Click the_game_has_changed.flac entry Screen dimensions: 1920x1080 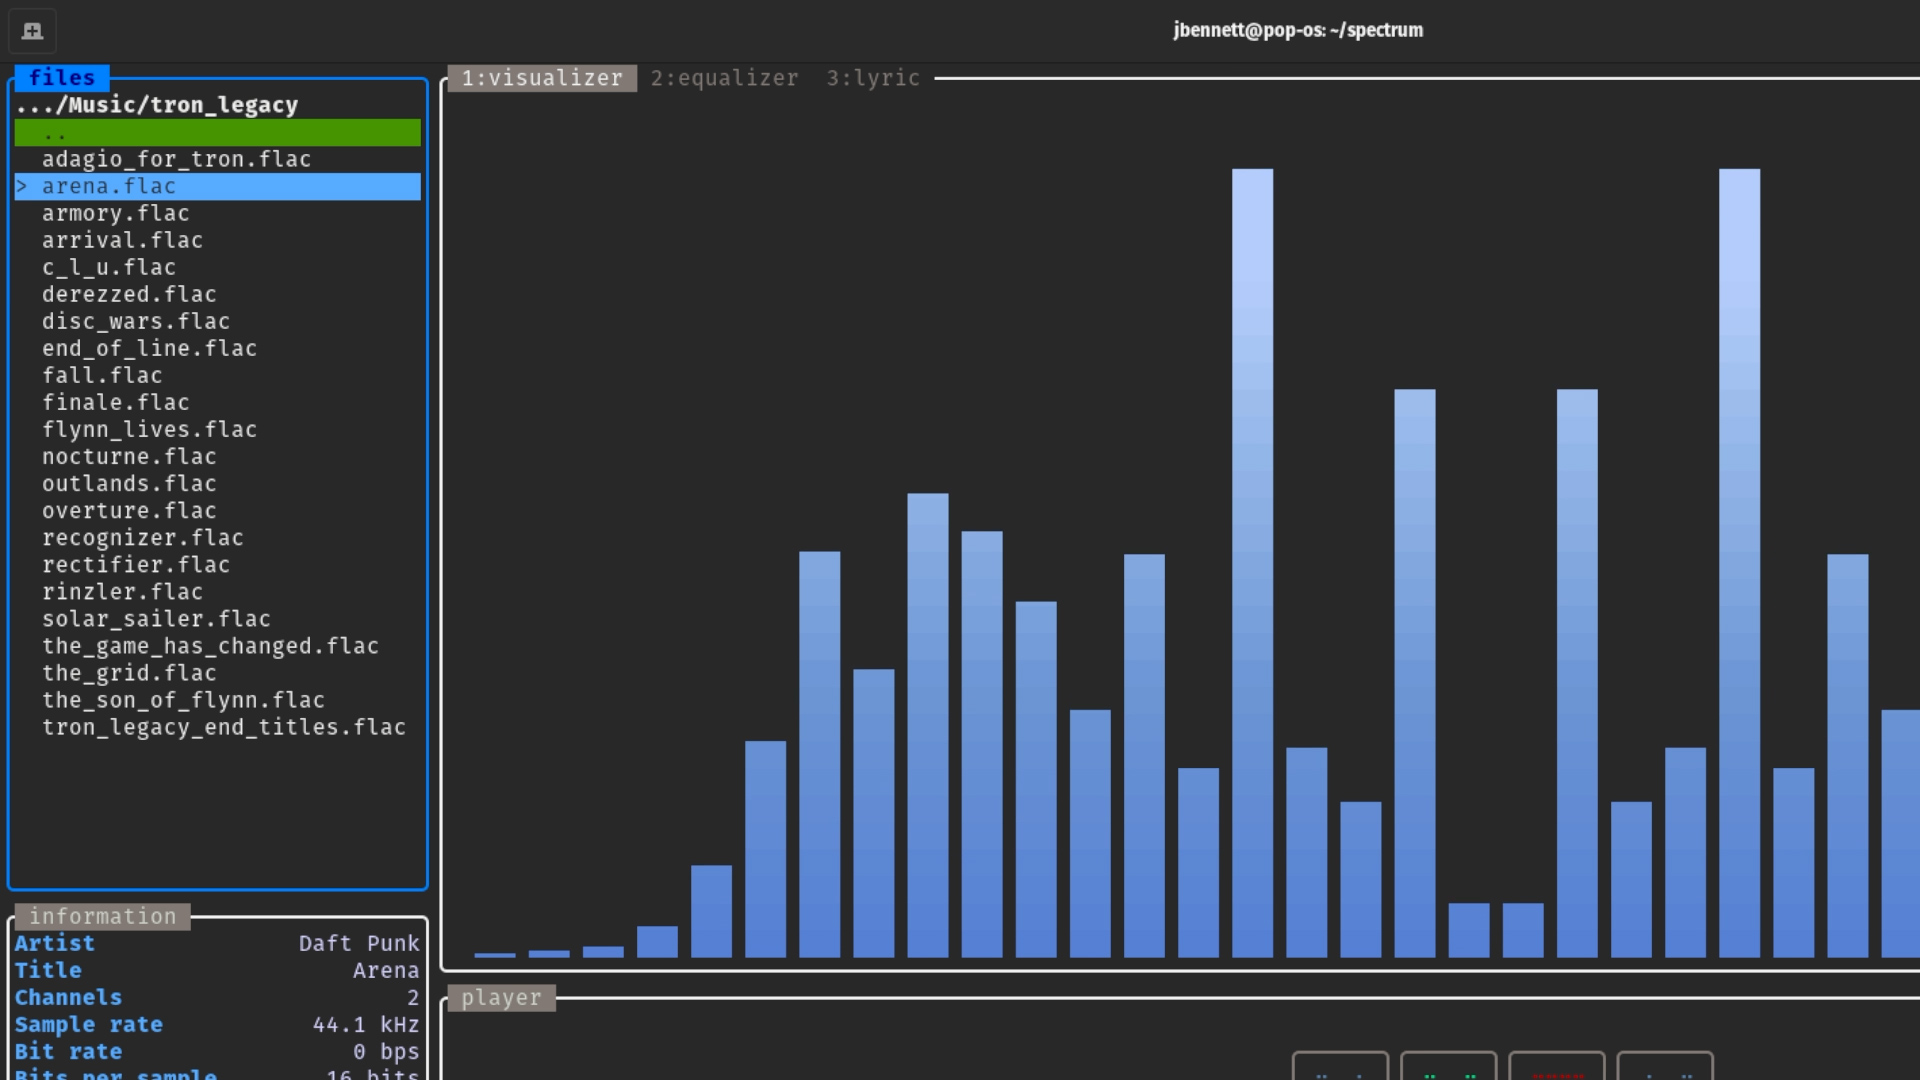click(210, 646)
